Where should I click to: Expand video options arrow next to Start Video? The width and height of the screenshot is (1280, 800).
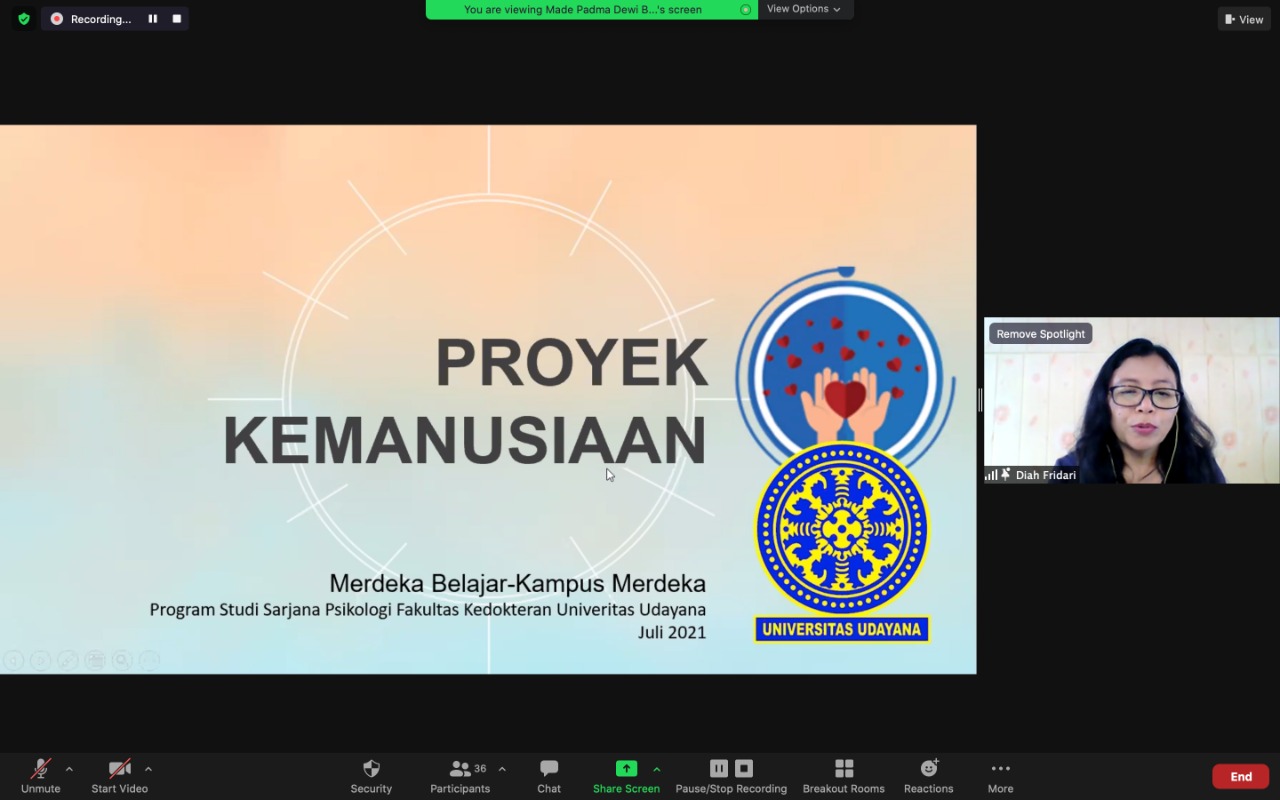[x=148, y=769]
